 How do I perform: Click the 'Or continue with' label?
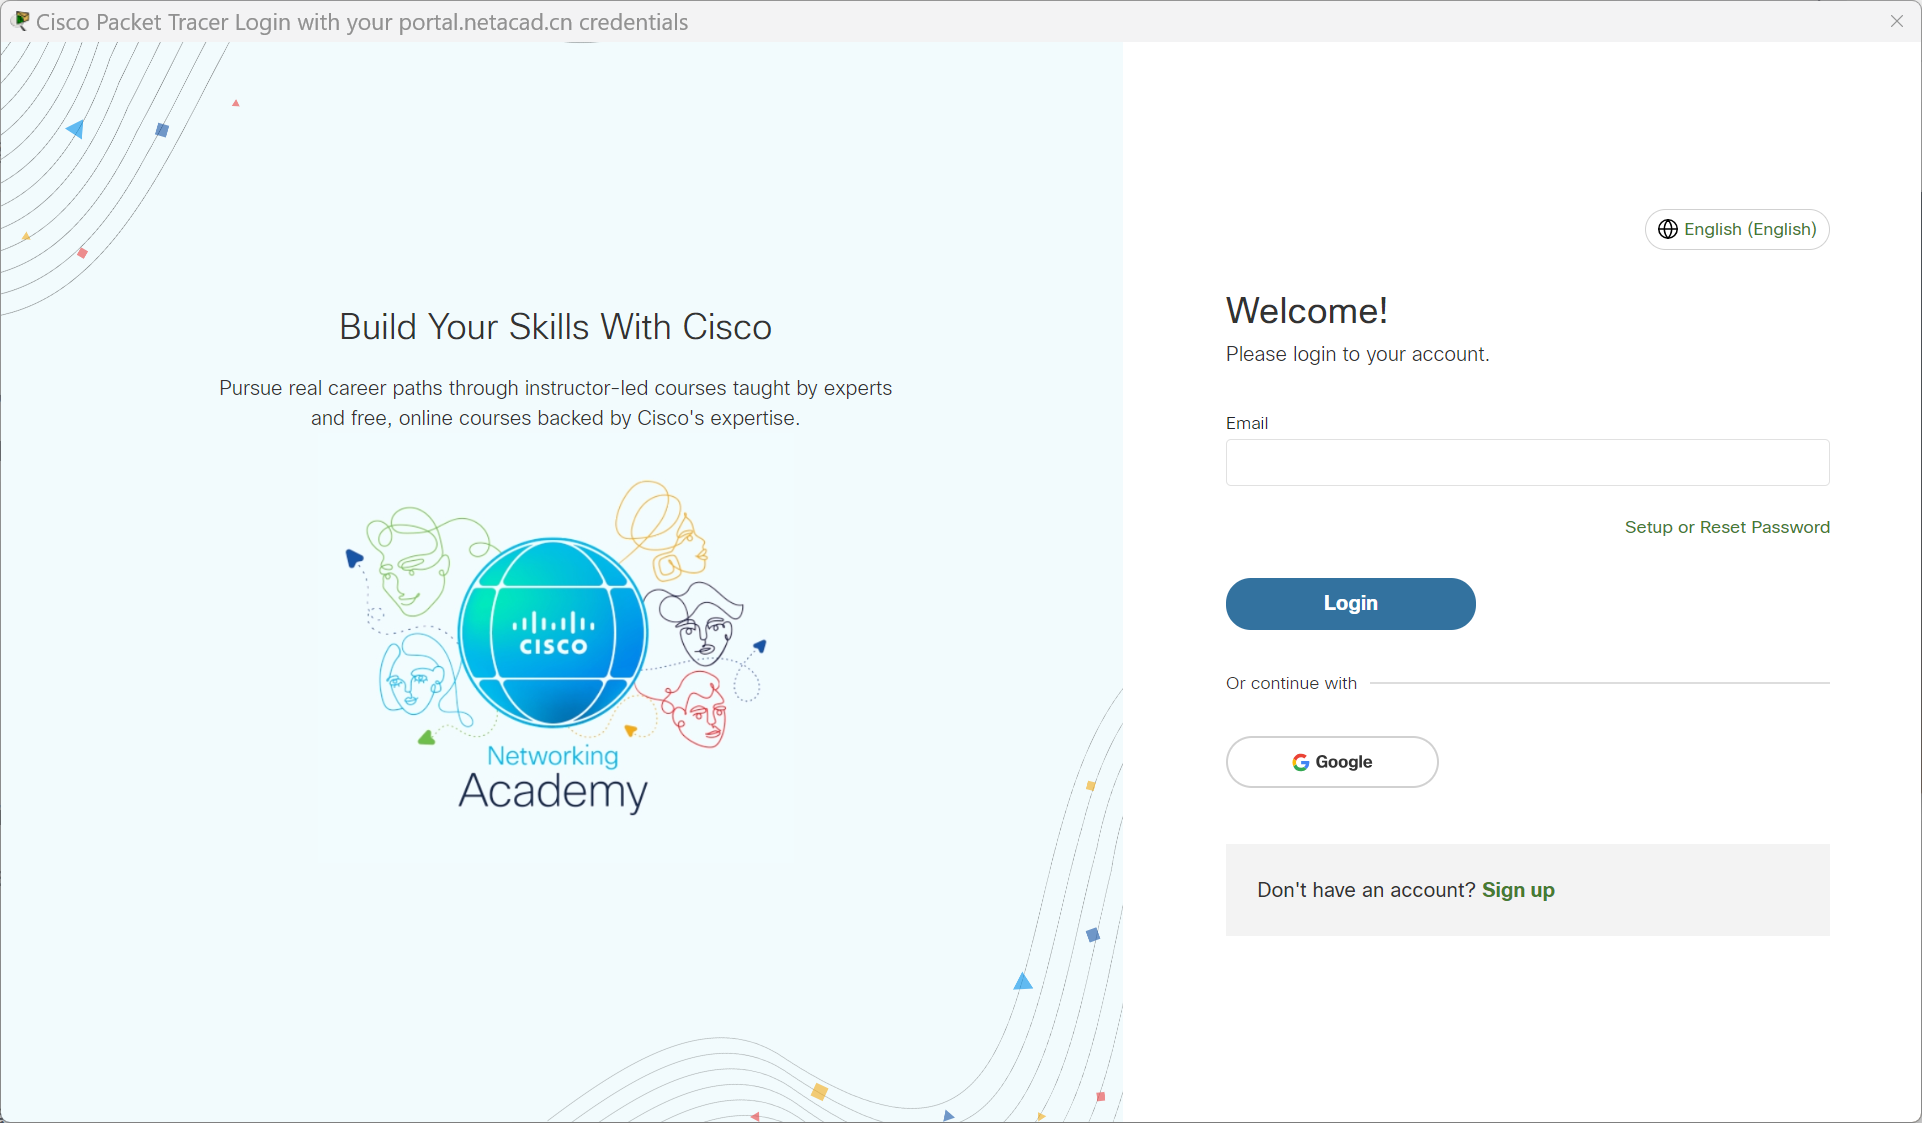pos(1291,683)
